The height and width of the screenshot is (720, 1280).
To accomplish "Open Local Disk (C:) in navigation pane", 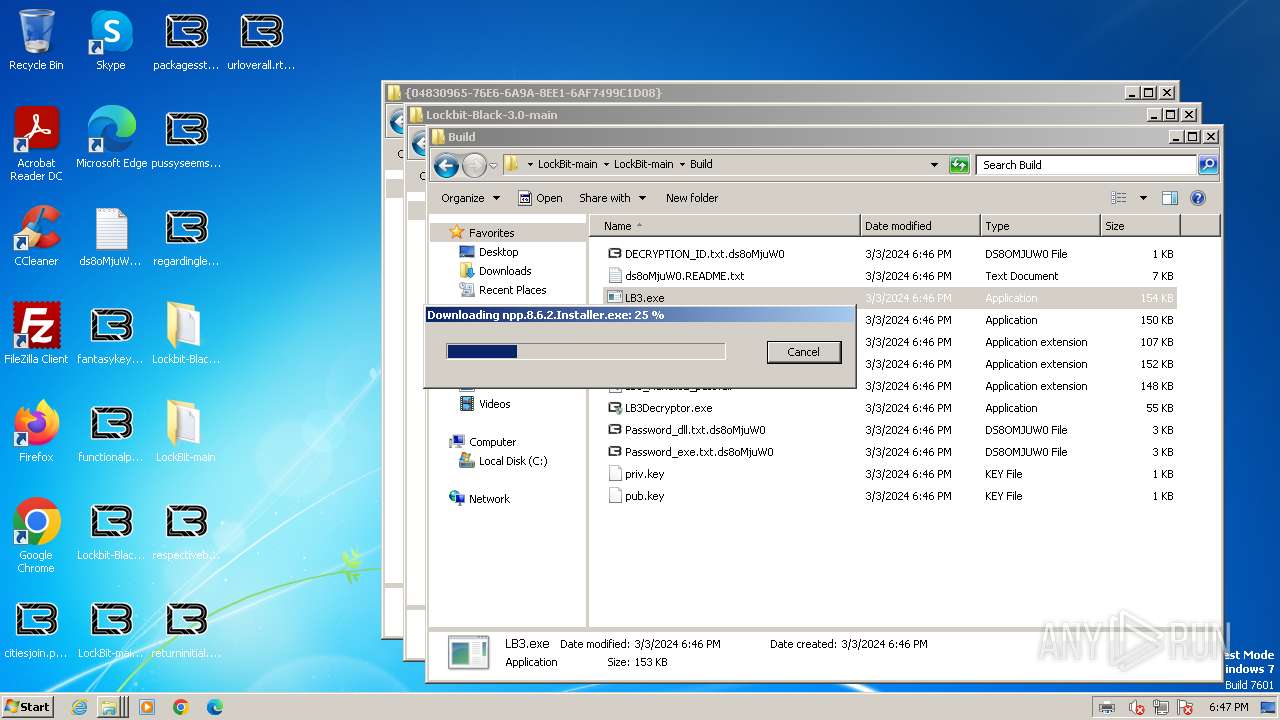I will [512, 461].
